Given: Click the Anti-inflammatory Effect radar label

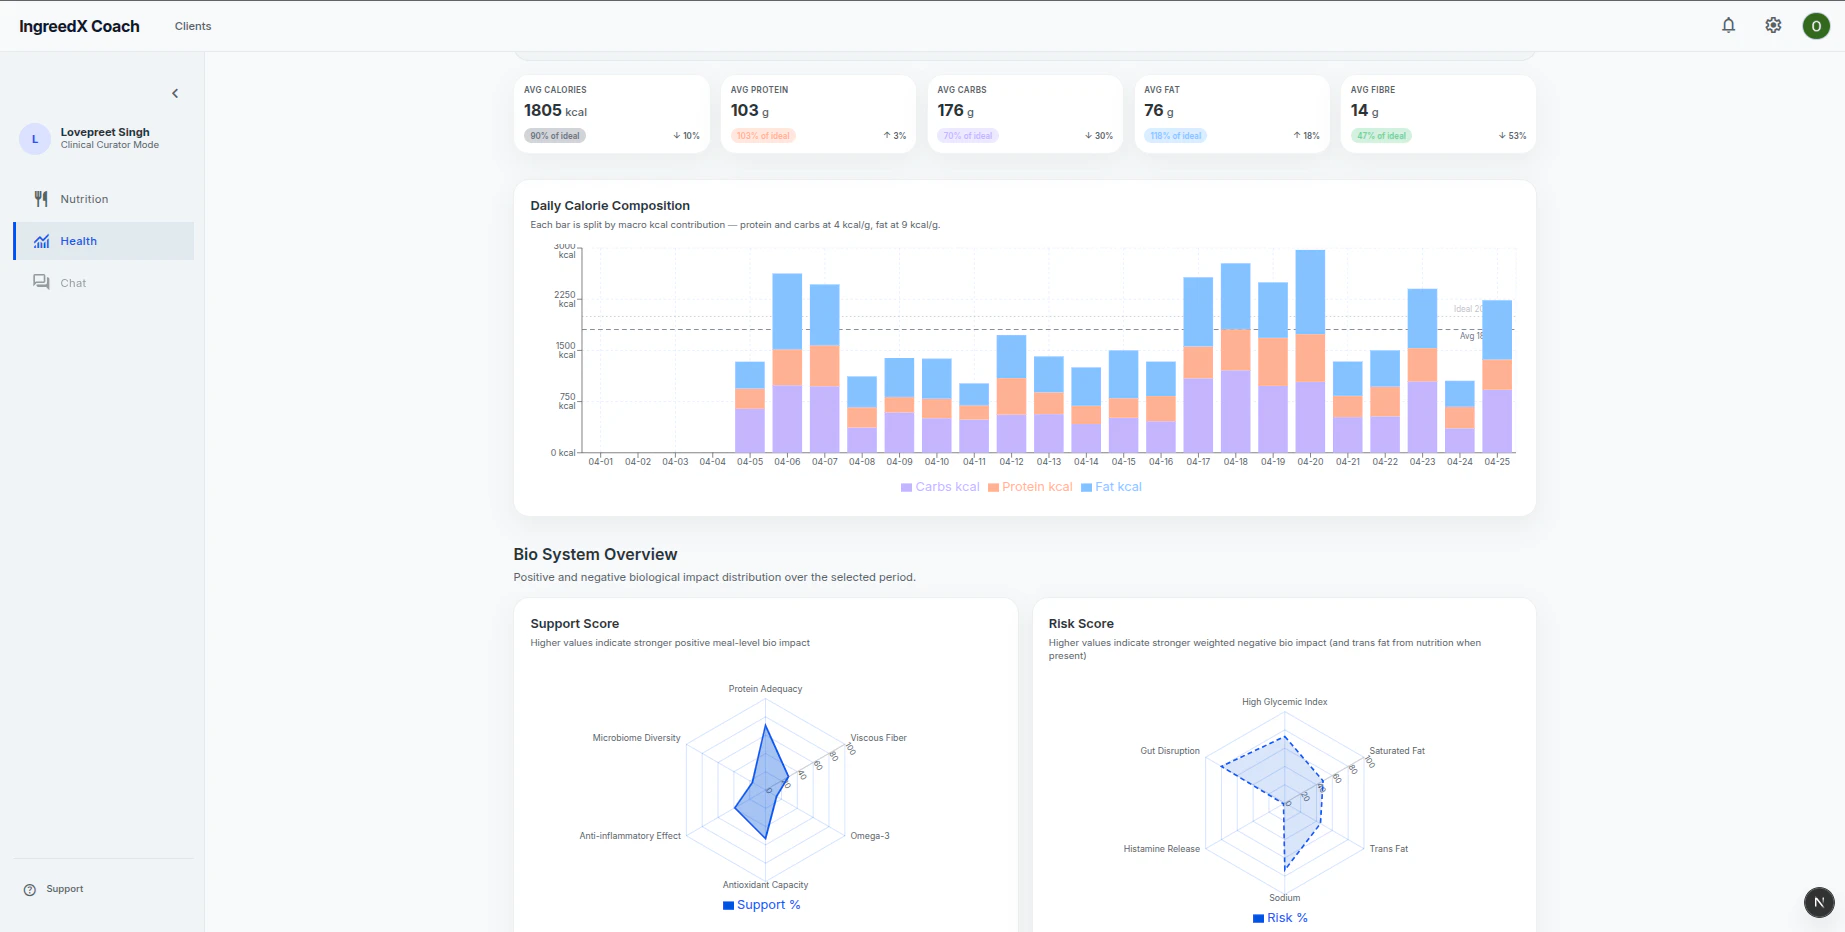Looking at the screenshot, I should 630,836.
